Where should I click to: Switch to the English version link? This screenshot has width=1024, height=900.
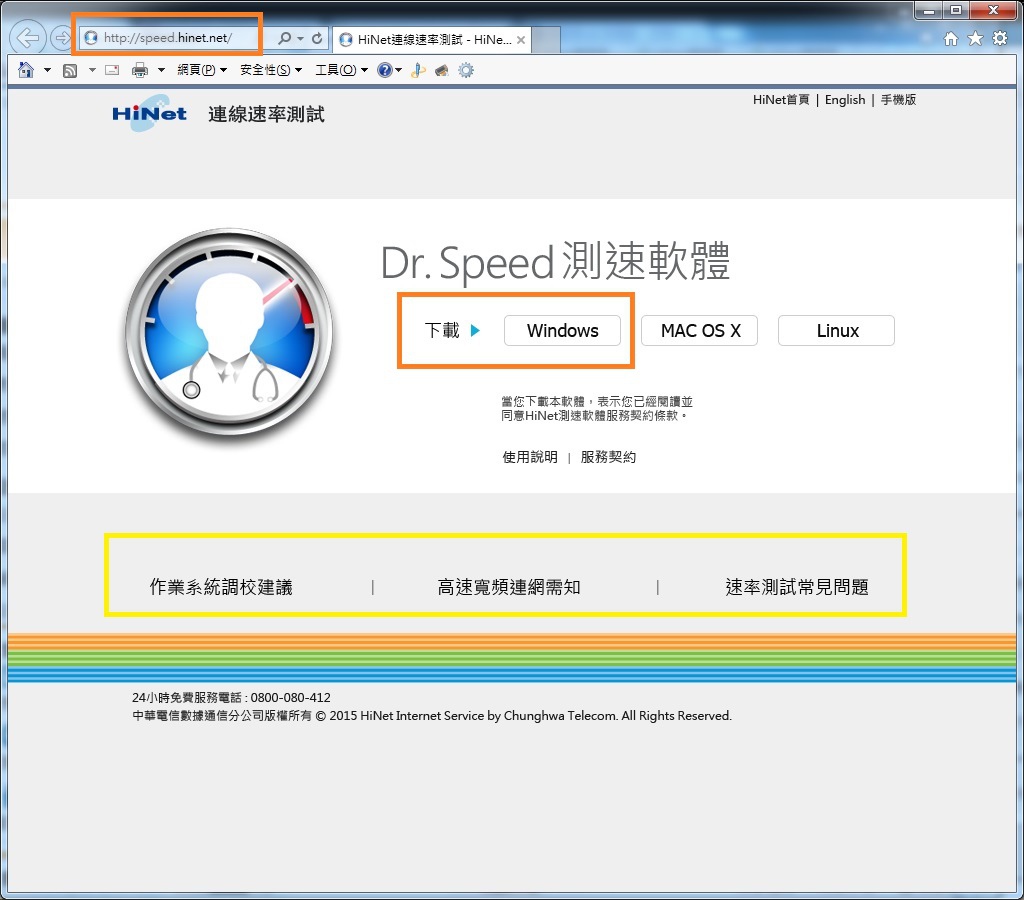pos(844,100)
